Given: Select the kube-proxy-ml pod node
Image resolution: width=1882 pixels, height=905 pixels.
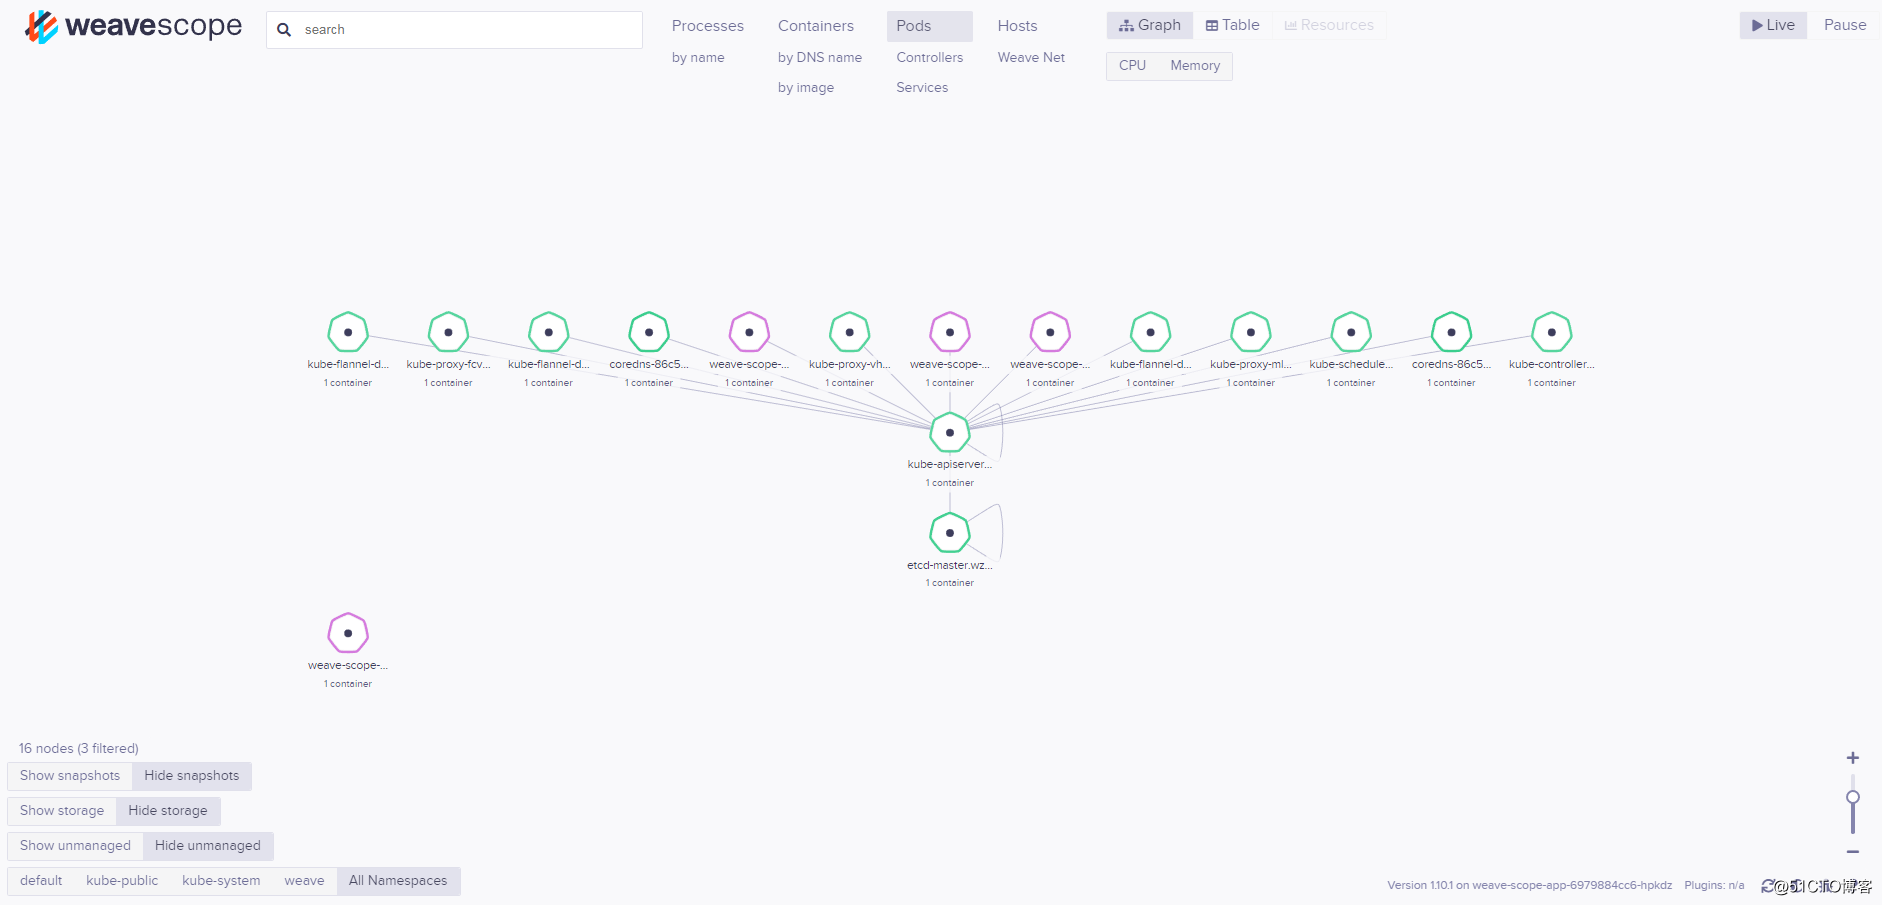Looking at the screenshot, I should 1251,332.
